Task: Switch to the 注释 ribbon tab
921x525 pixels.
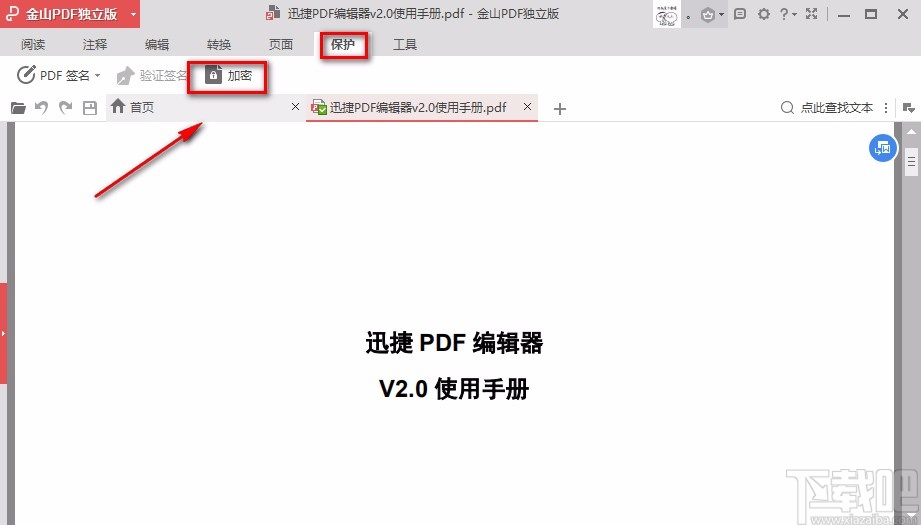Action: (x=95, y=45)
